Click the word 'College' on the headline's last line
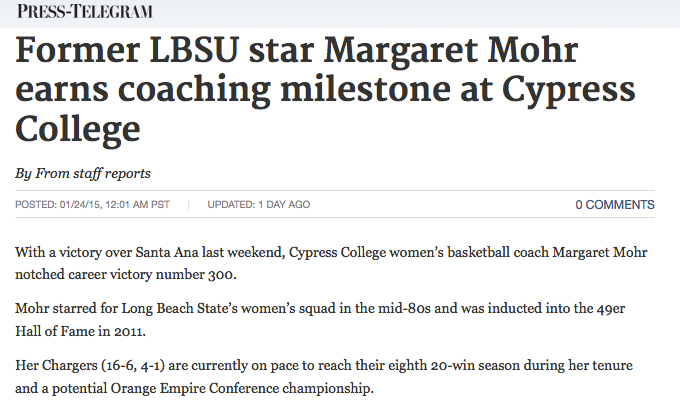This screenshot has height=407, width=680. pyautogui.click(x=78, y=131)
